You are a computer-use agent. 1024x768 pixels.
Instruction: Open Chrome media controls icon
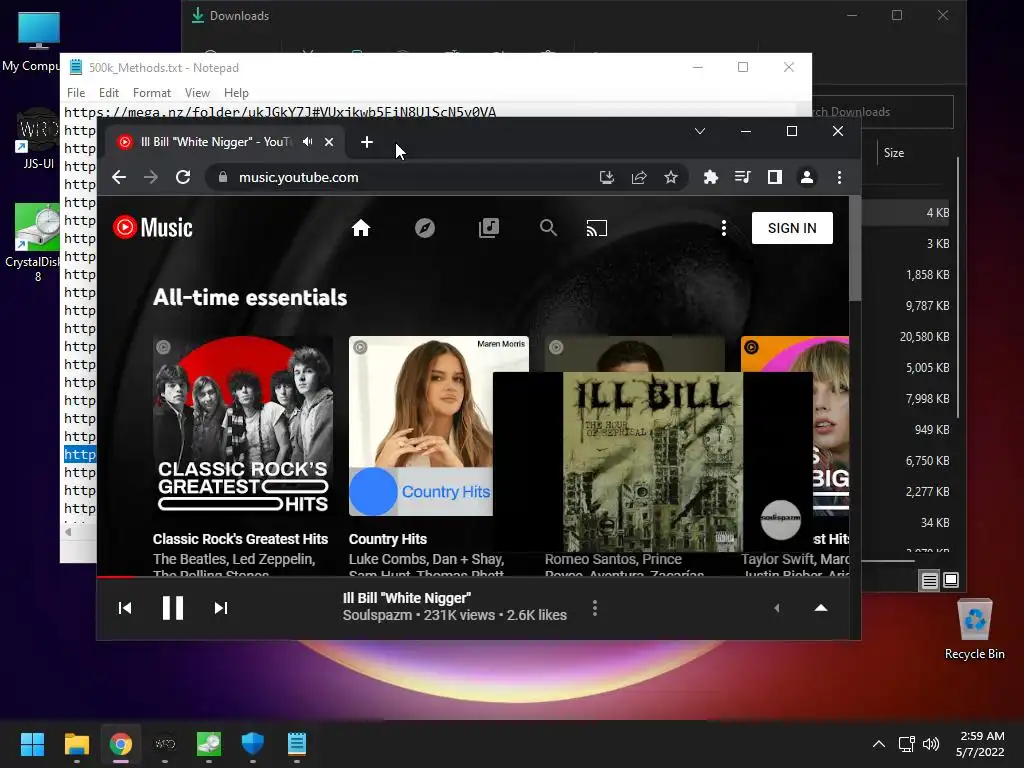(743, 177)
